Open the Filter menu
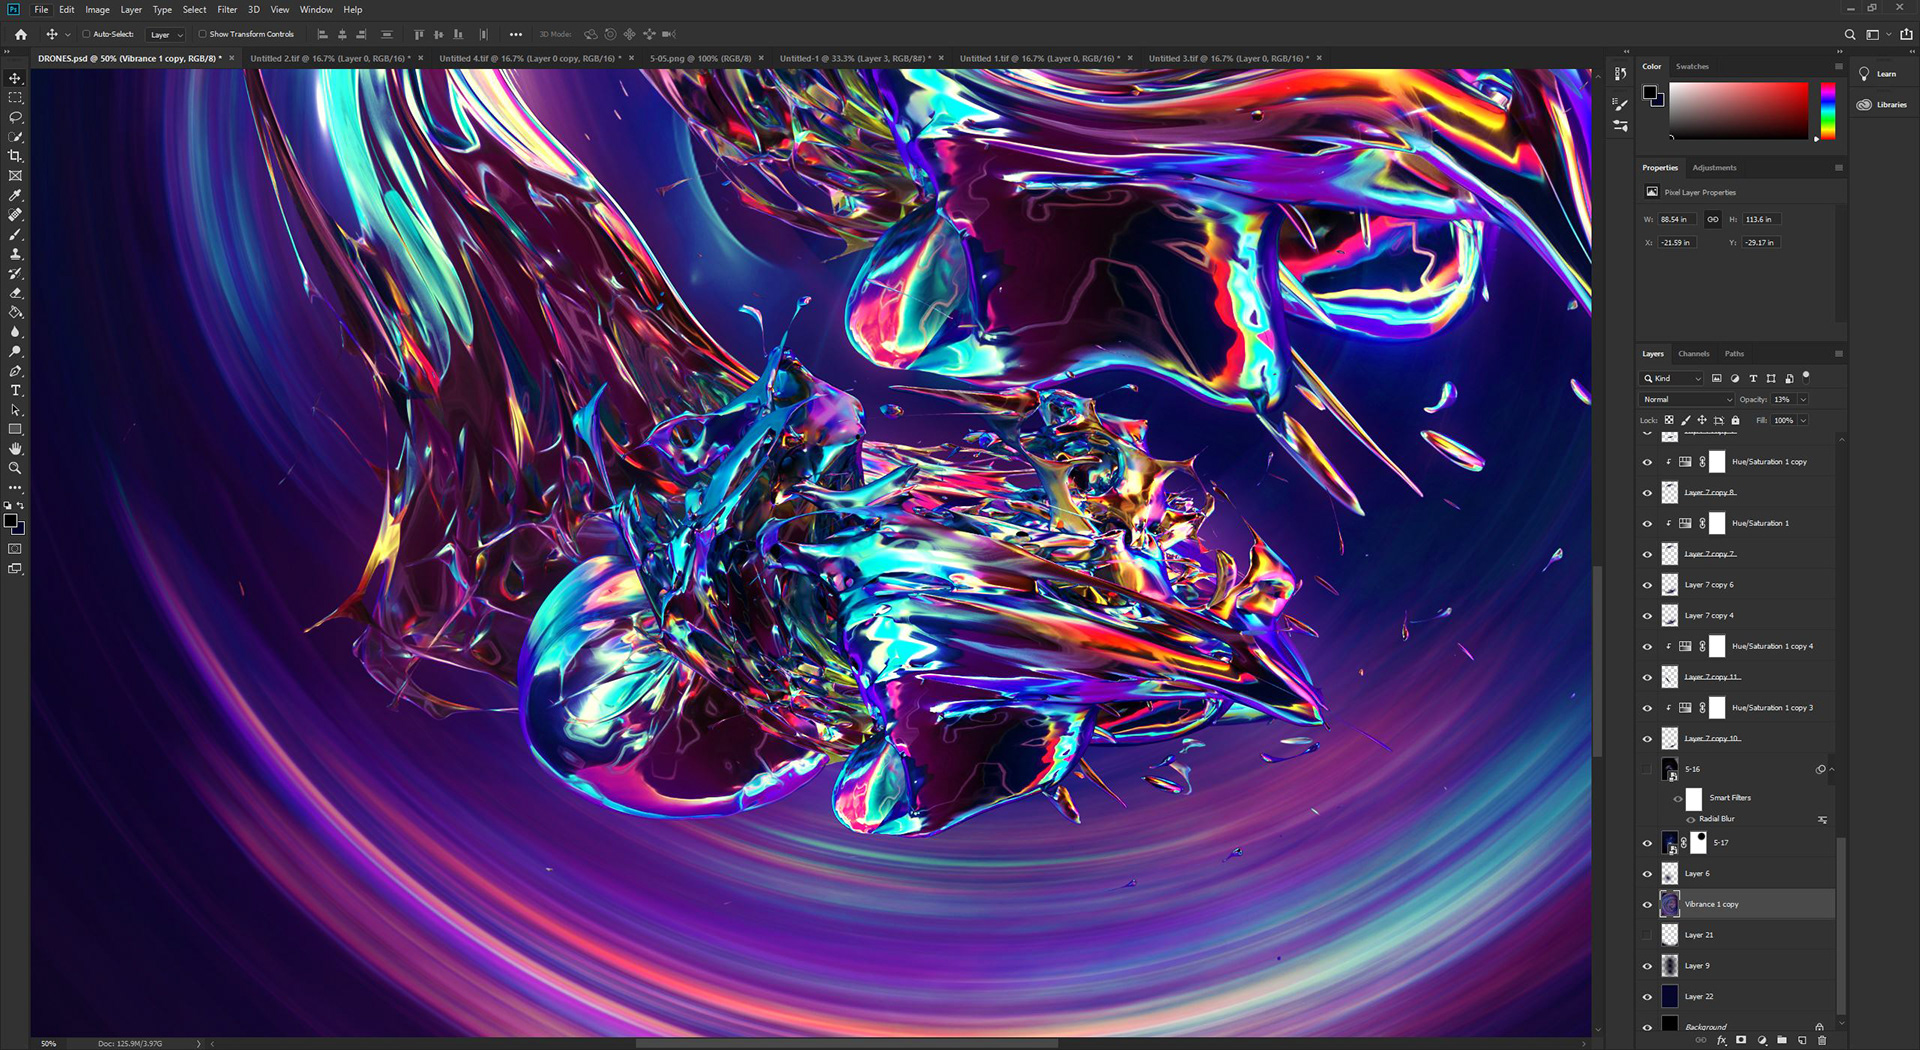 227,9
